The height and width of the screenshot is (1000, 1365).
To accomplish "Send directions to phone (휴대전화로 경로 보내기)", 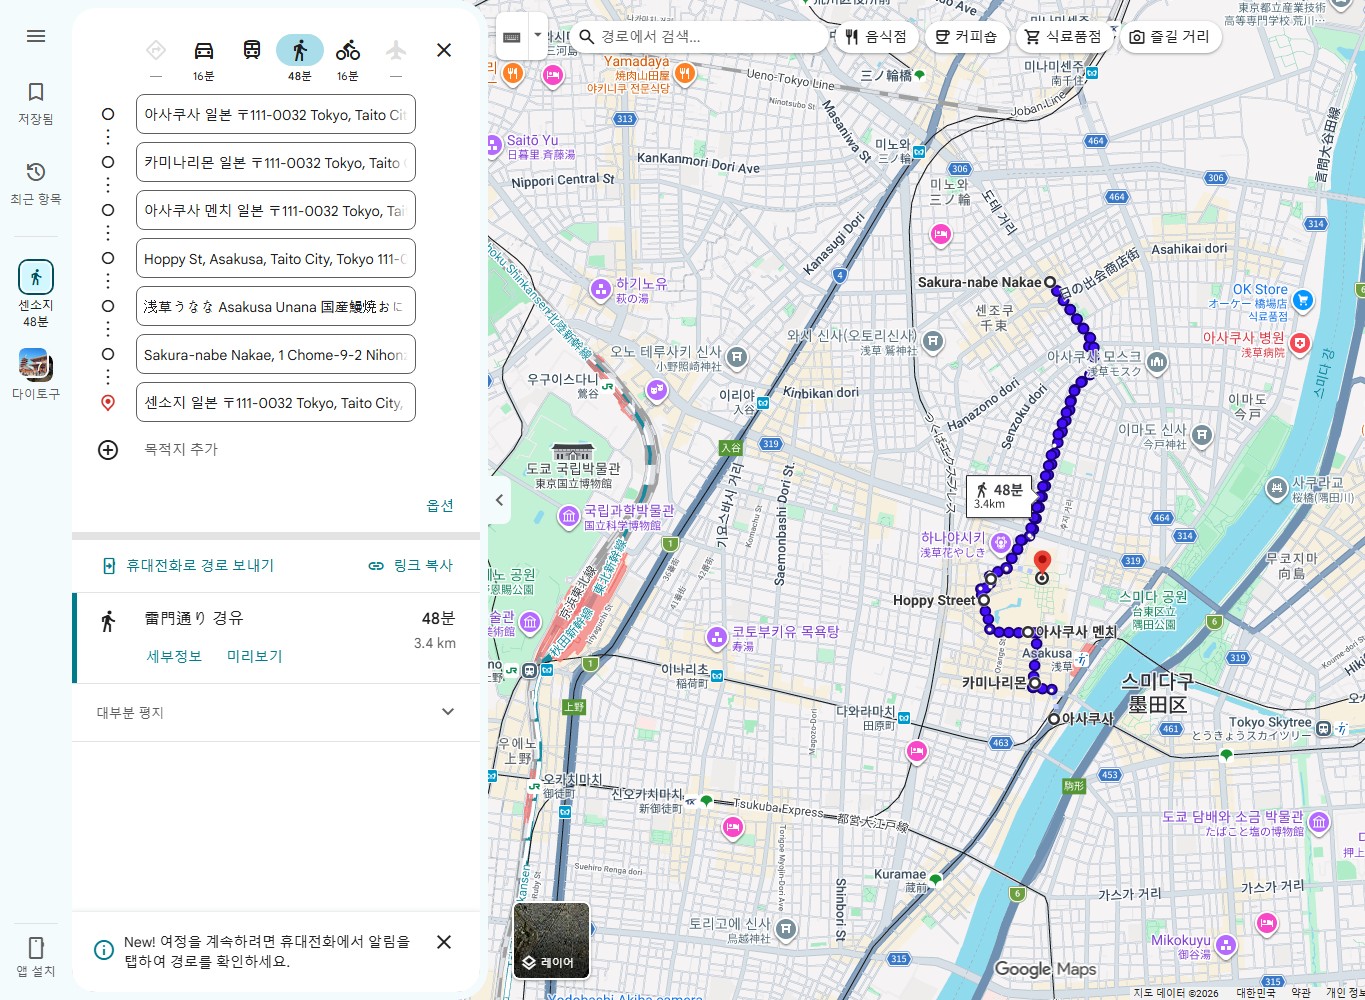I will 188,566.
